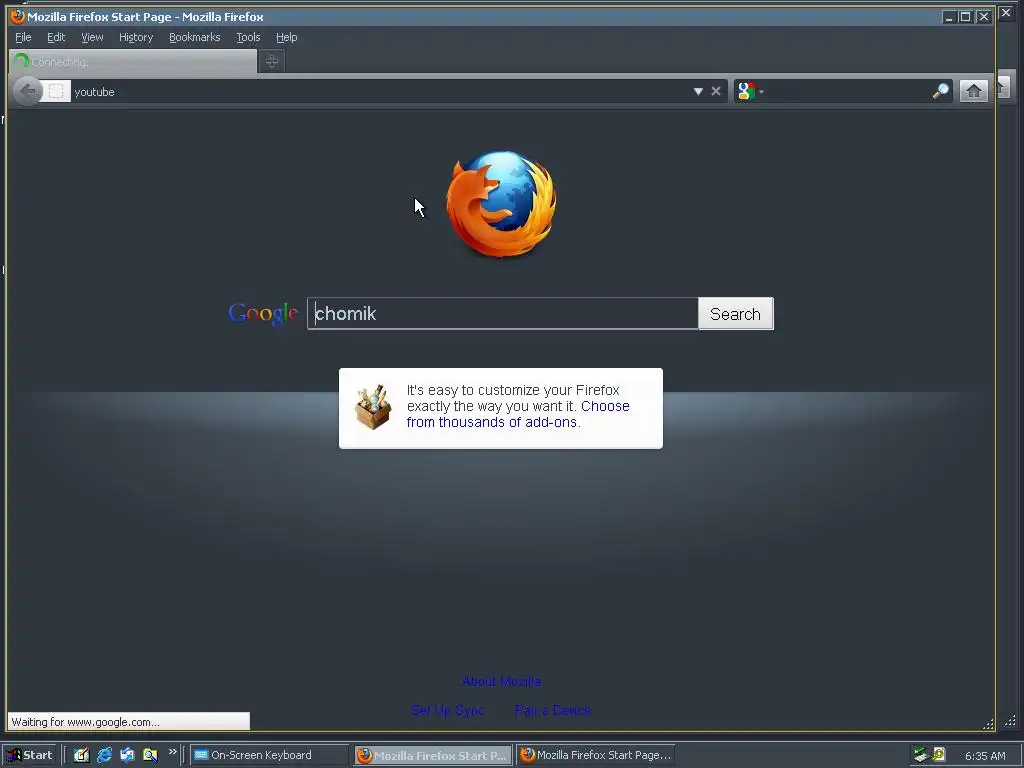Switch to the second Mozilla Firefox Start Page taskbar button
Viewport: 1024px width, 768px height.
click(596, 755)
